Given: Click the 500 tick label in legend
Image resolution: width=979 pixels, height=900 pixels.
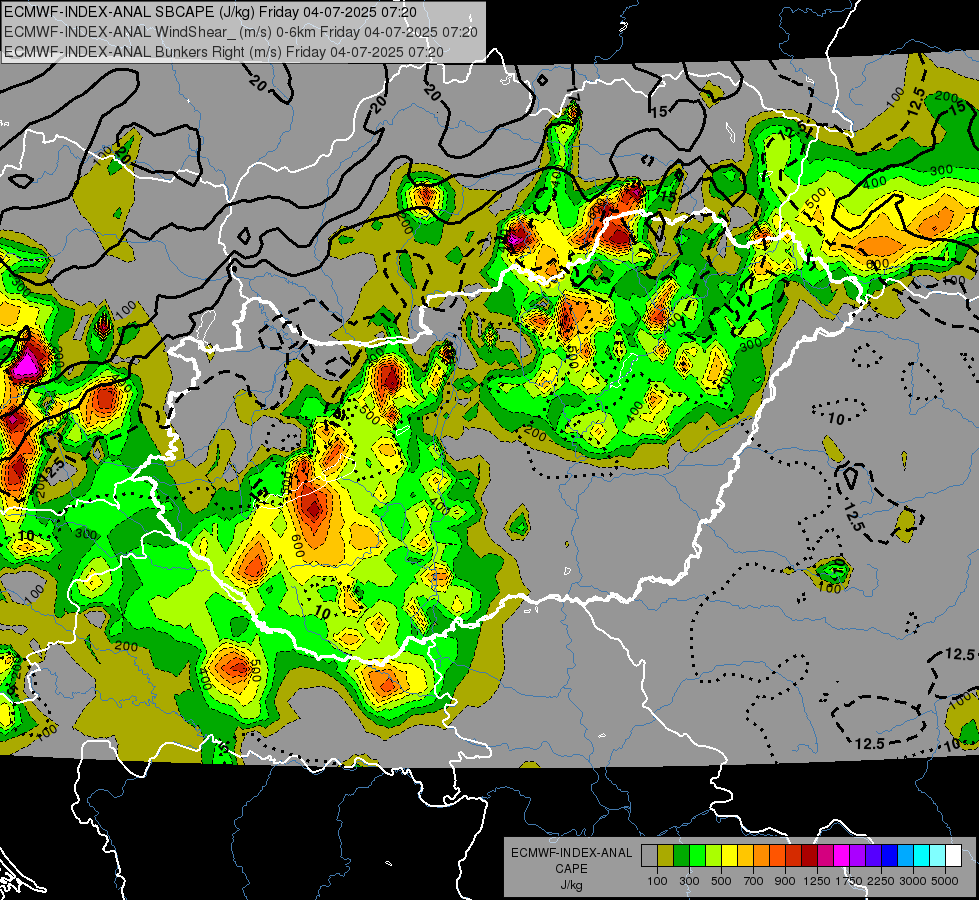Looking at the screenshot, I should [x=721, y=881].
